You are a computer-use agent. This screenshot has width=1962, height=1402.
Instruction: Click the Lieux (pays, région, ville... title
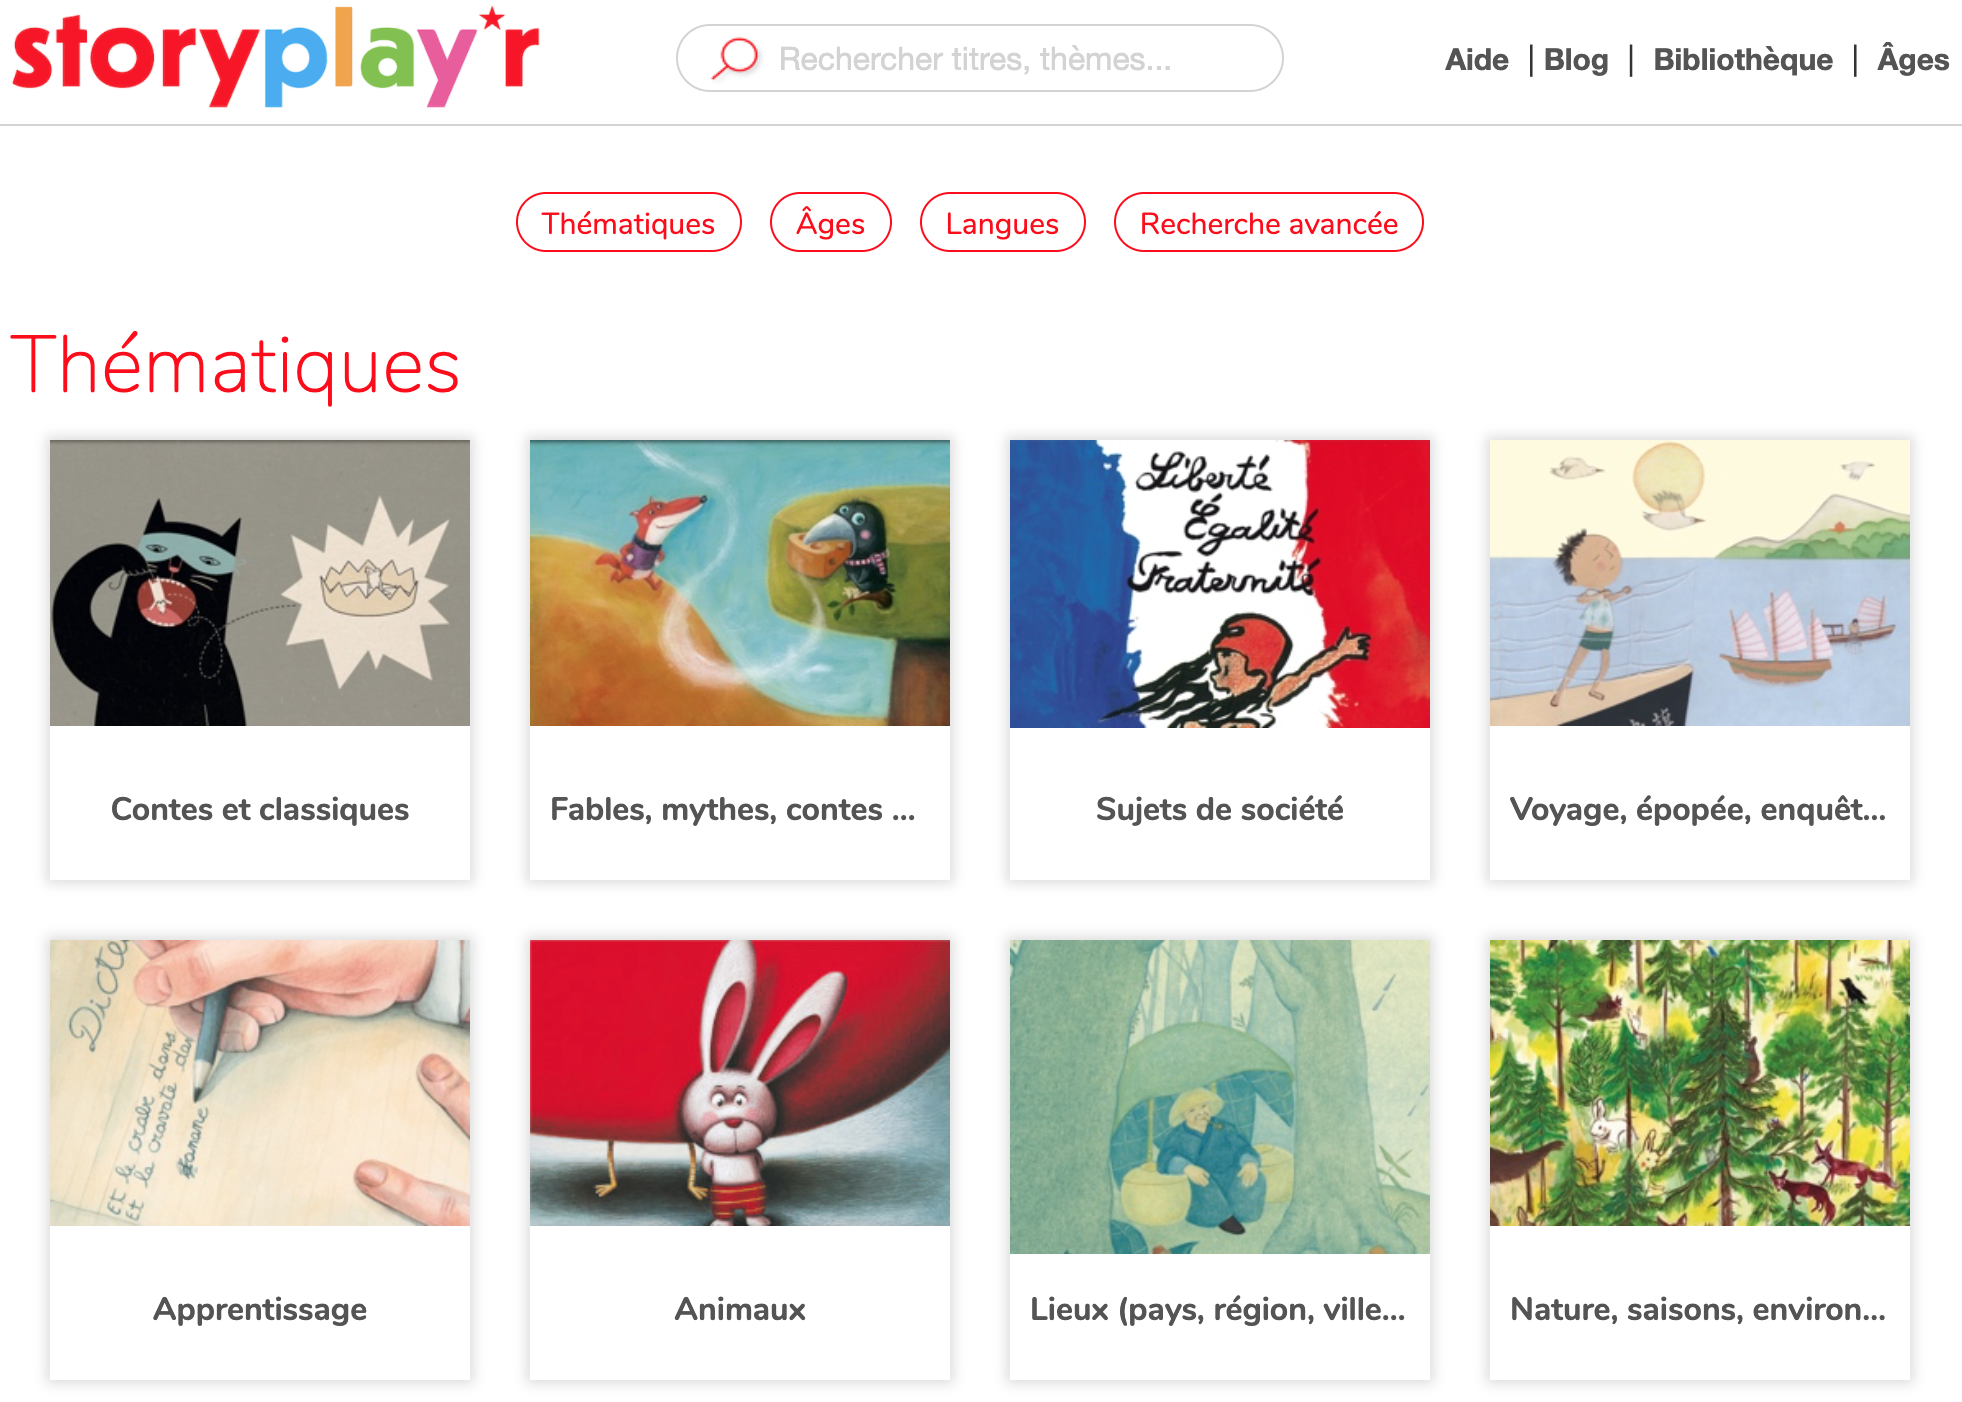1218,1309
